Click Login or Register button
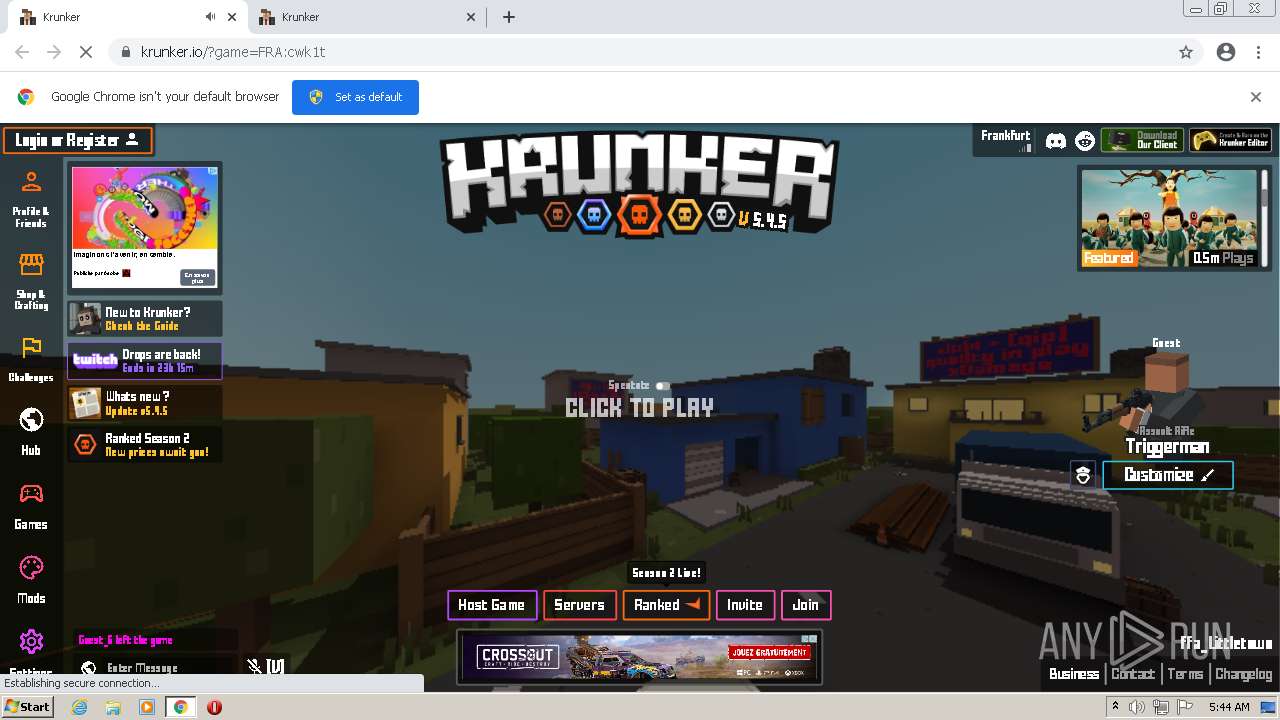The width and height of the screenshot is (1280, 720). point(77,141)
